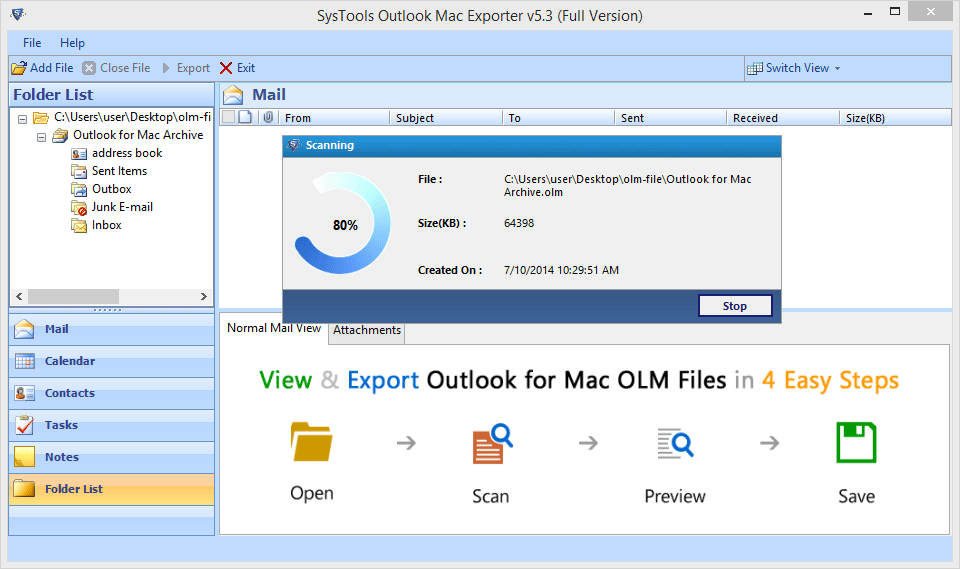The image size is (960, 569).
Task: Click the Export arrow icon
Action: [166, 68]
